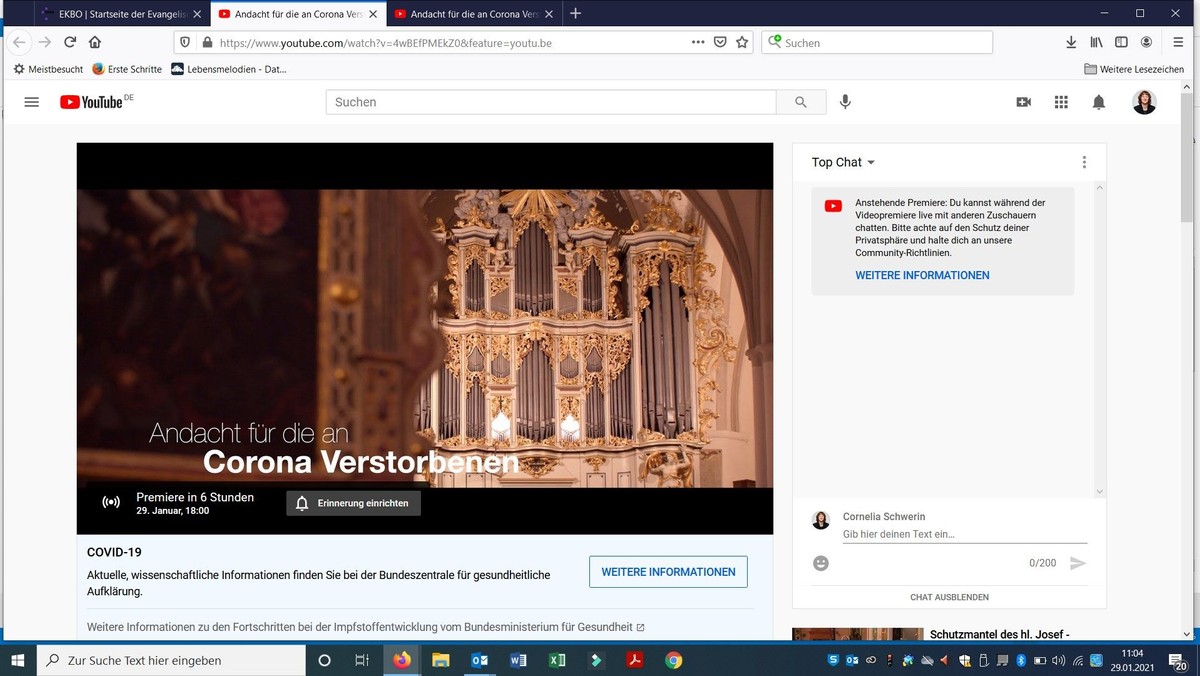The height and width of the screenshot is (676, 1200).
Task: Open the Lebensmelodien bookmark
Action: coord(229,69)
